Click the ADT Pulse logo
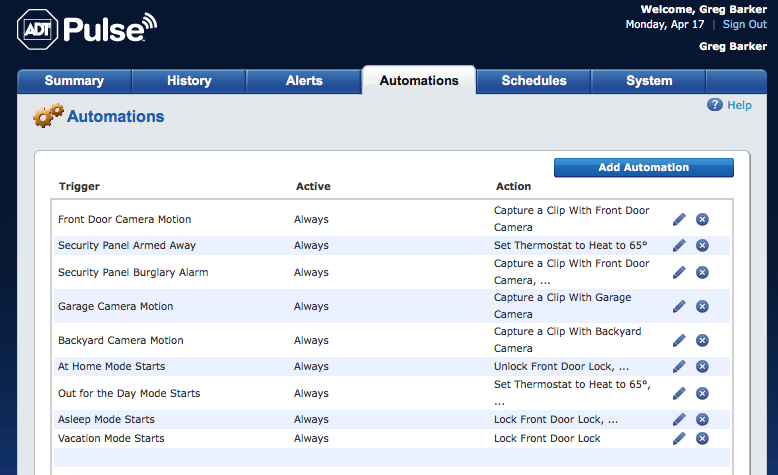The height and width of the screenshot is (475, 778). (87, 31)
